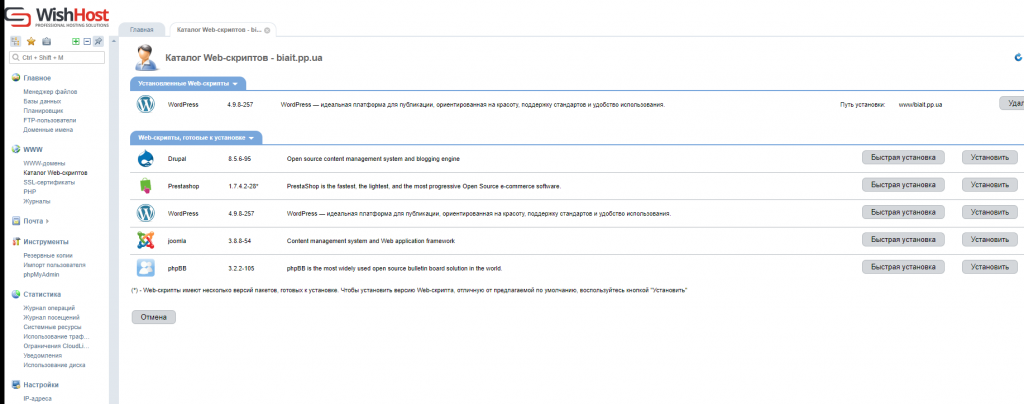
Task: Click WordPress icon in ready-to-install list
Action: [x=146, y=213]
